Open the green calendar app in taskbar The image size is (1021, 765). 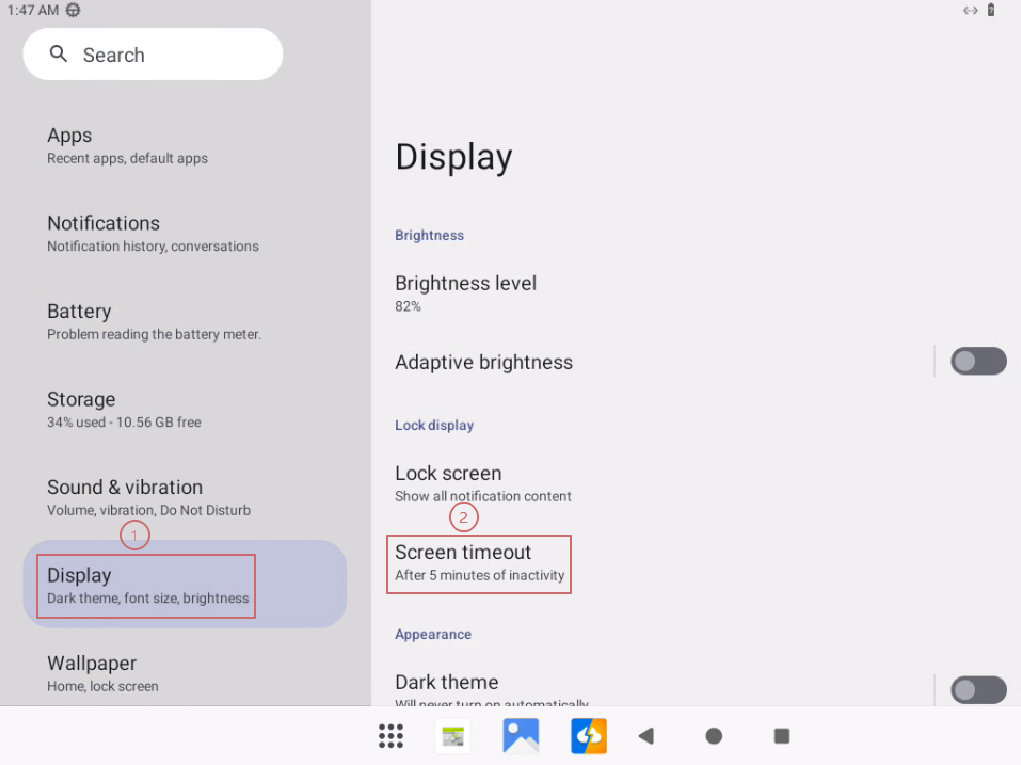pos(453,737)
